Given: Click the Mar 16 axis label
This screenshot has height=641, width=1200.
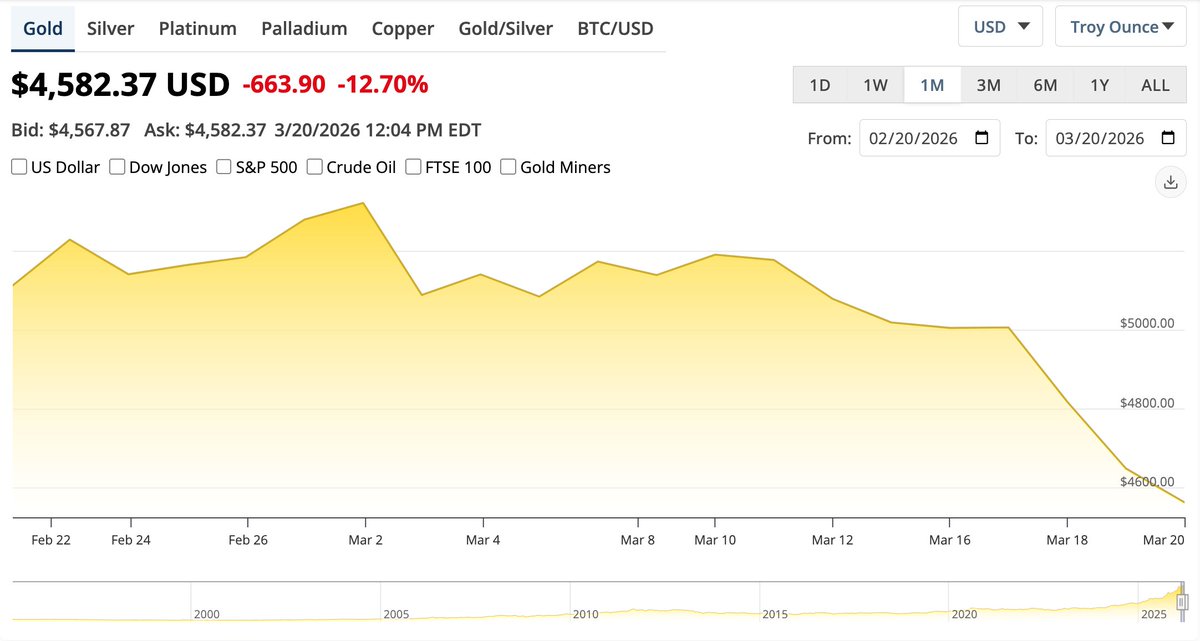Looking at the screenshot, I should 948,540.
